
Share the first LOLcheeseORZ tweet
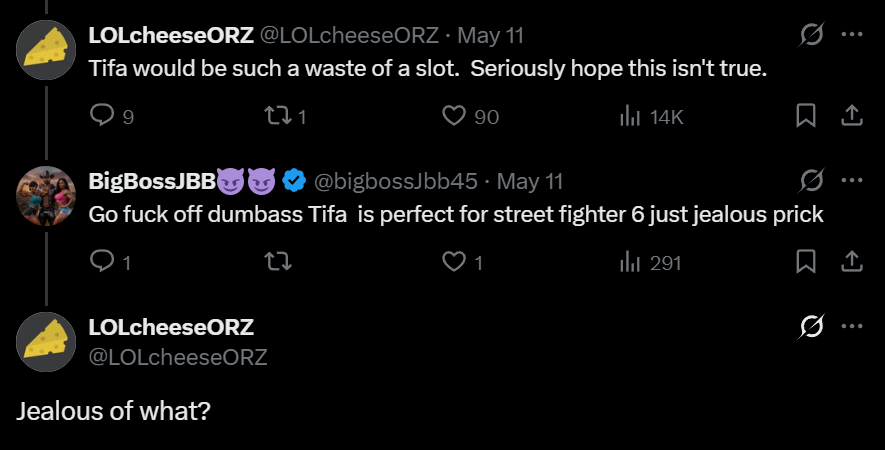click(852, 116)
